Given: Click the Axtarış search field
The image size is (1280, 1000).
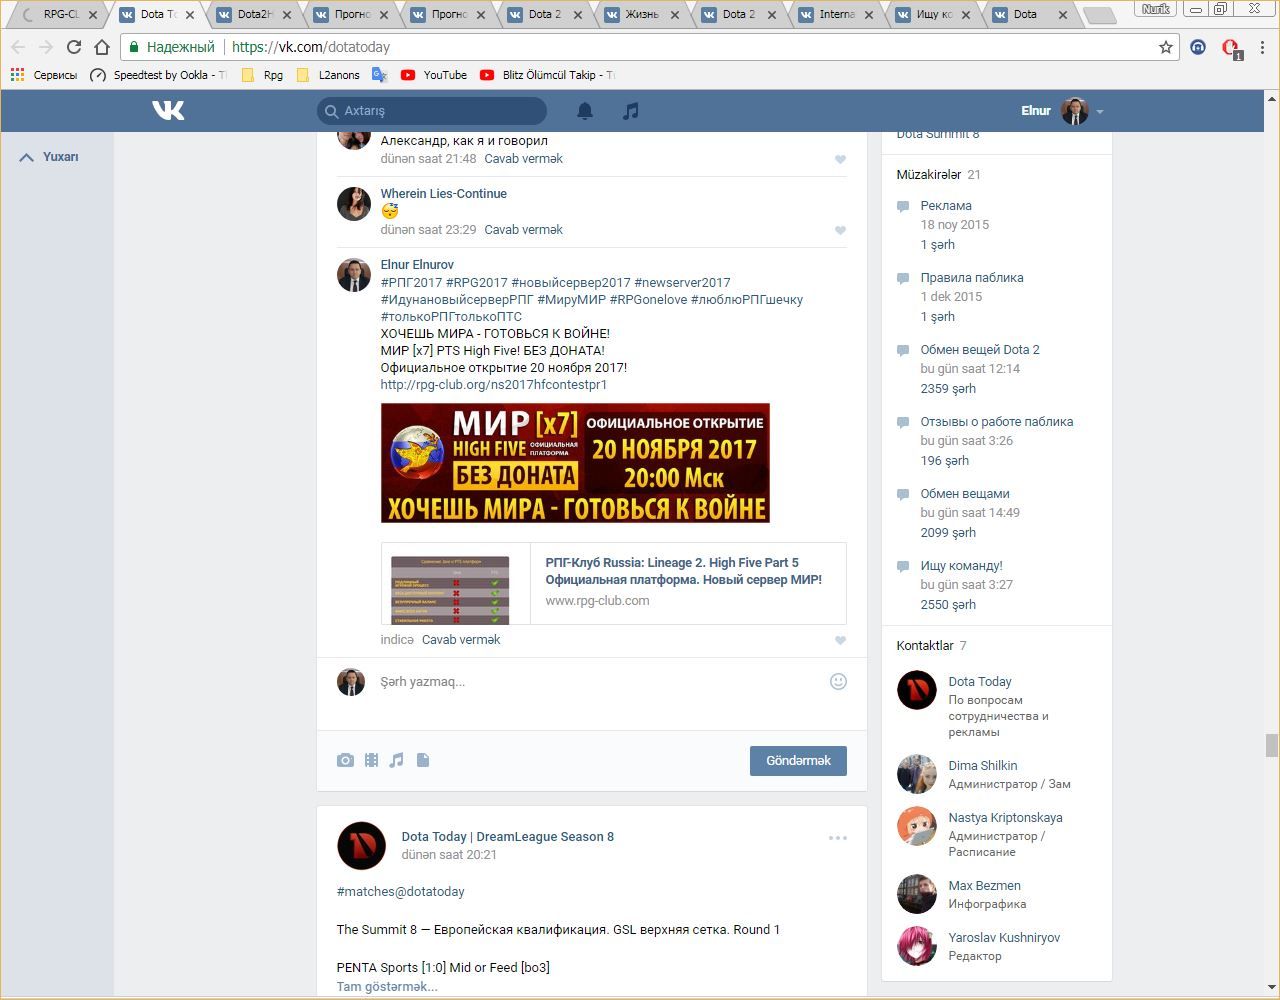Looking at the screenshot, I should tap(432, 111).
